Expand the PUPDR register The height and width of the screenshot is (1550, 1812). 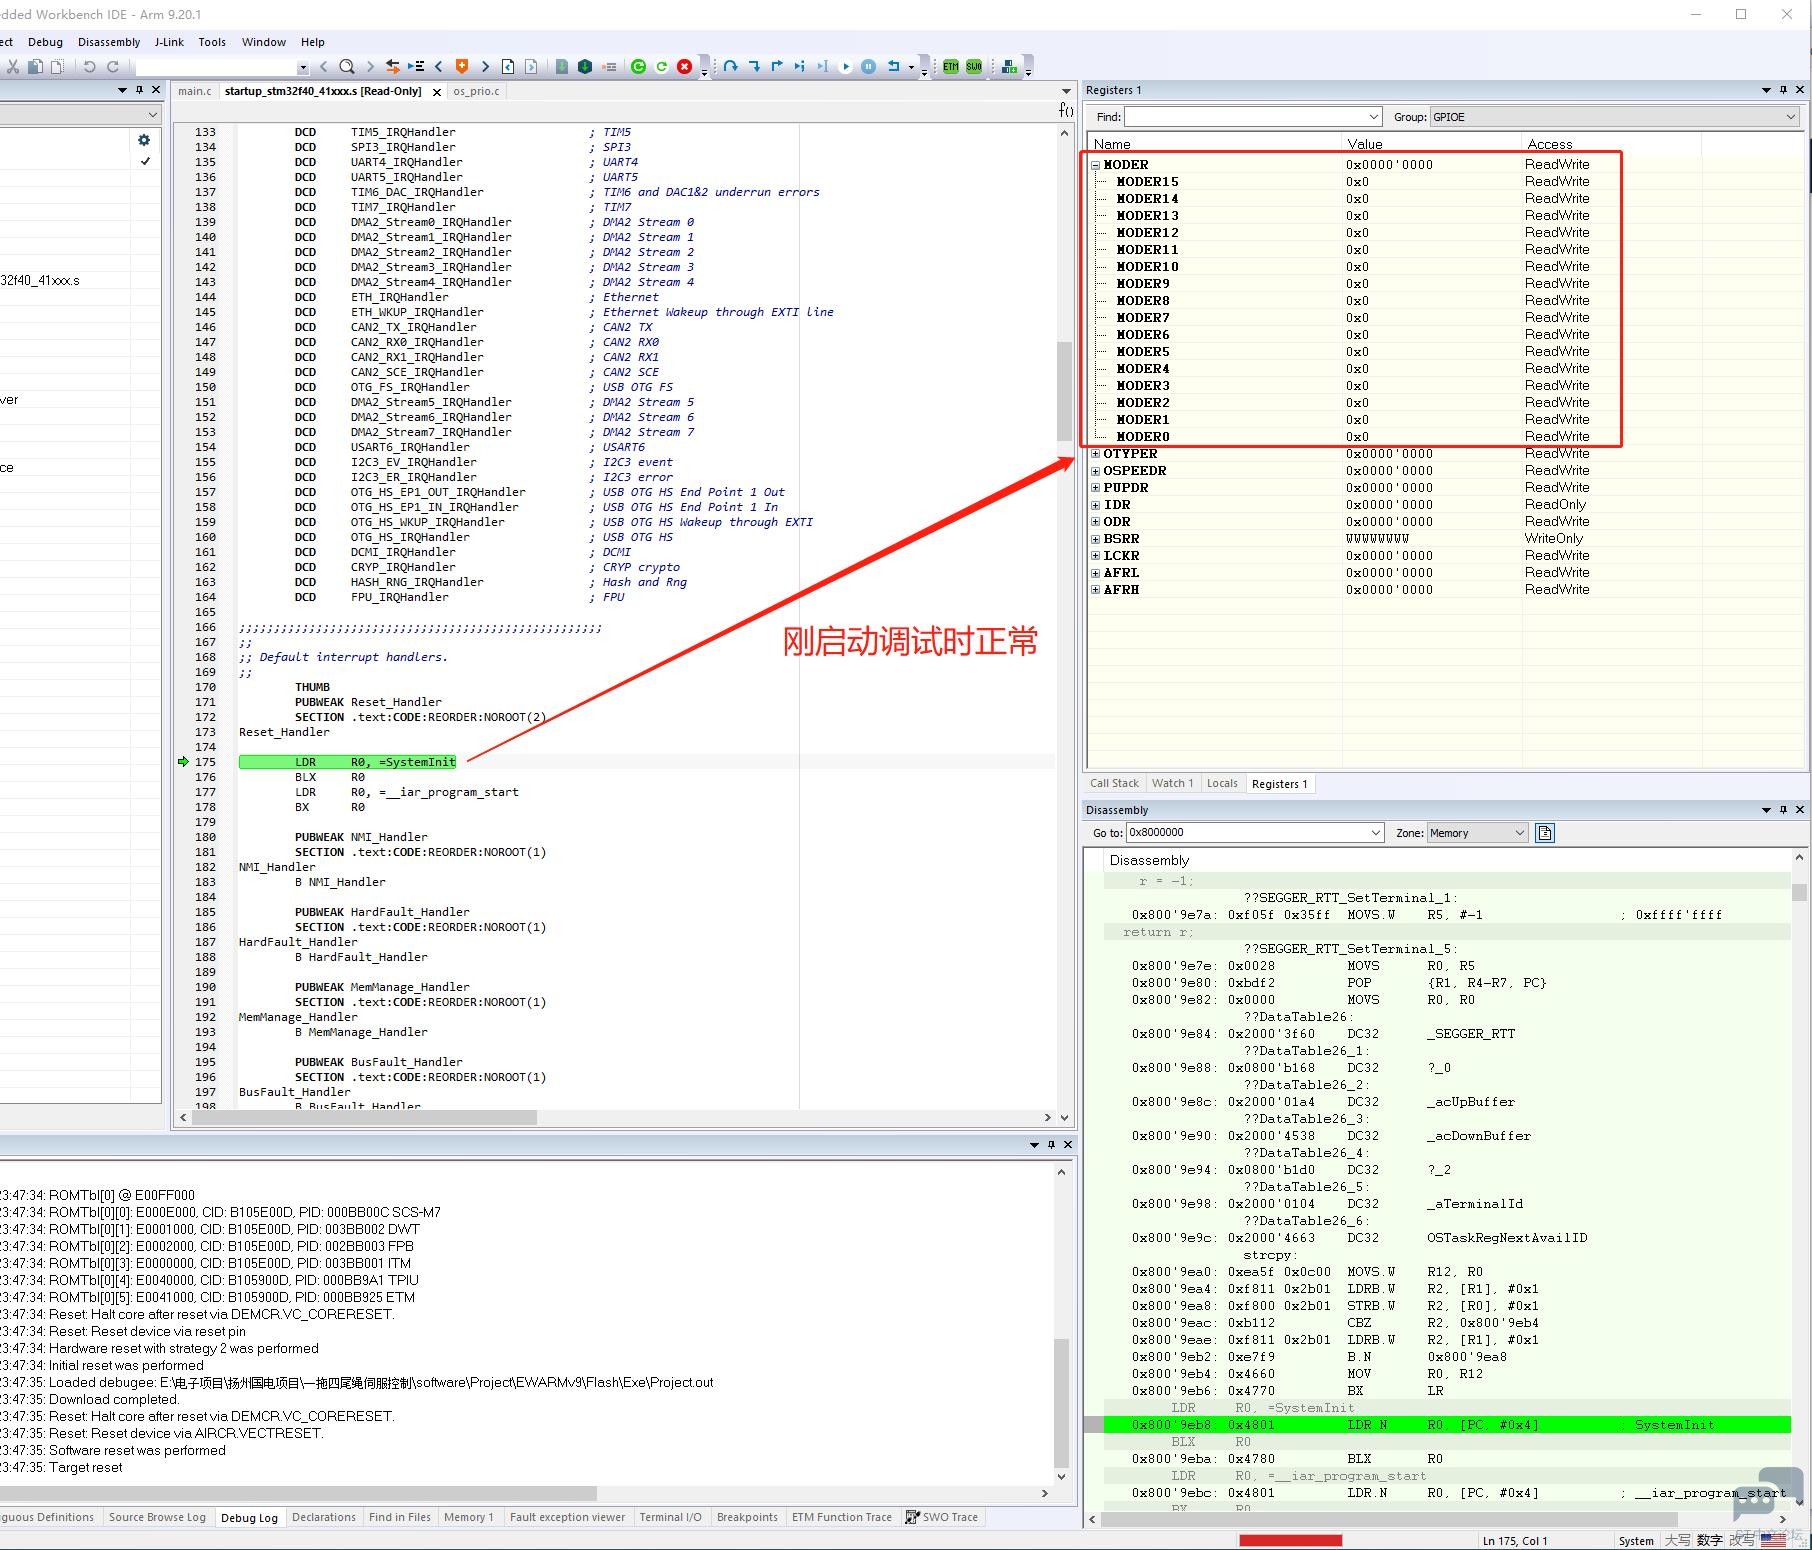(1095, 488)
